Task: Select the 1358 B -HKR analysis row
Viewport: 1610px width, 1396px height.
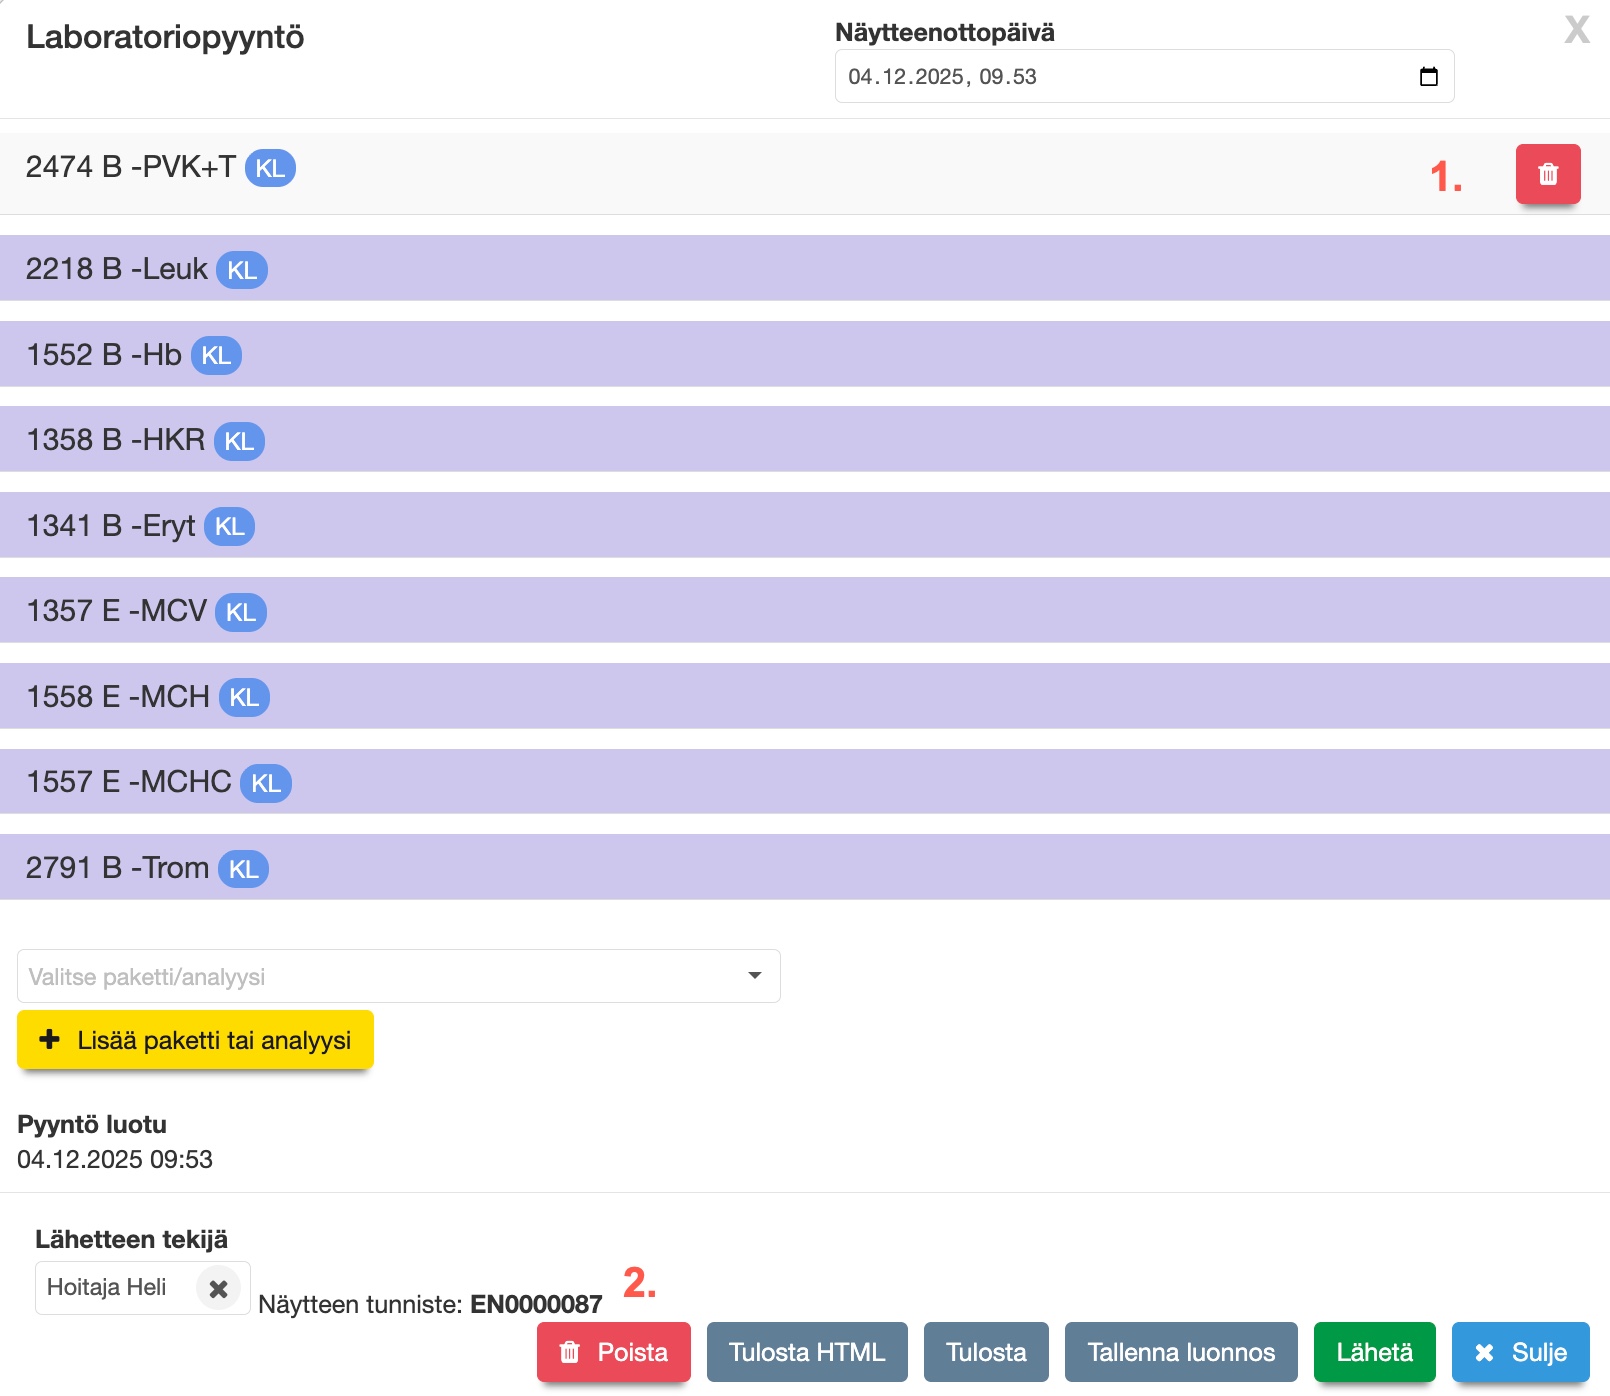Action: coord(800,440)
